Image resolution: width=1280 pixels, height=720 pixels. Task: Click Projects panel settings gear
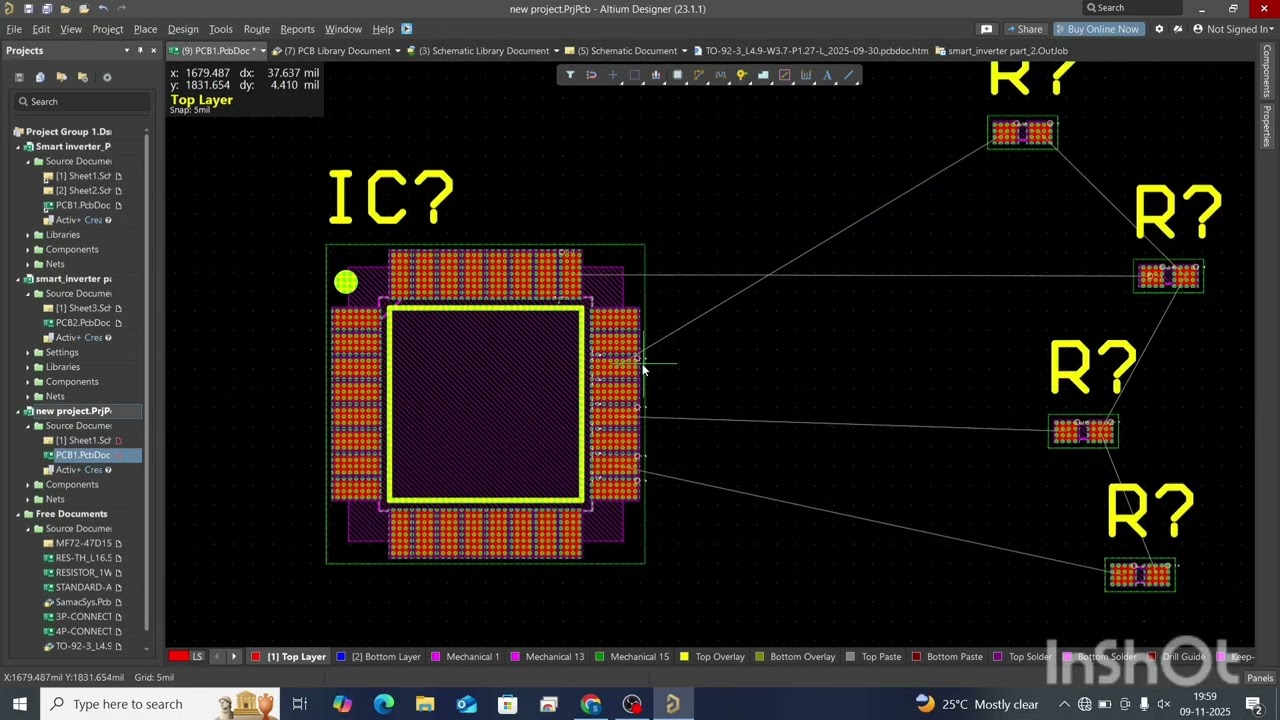[x=107, y=77]
